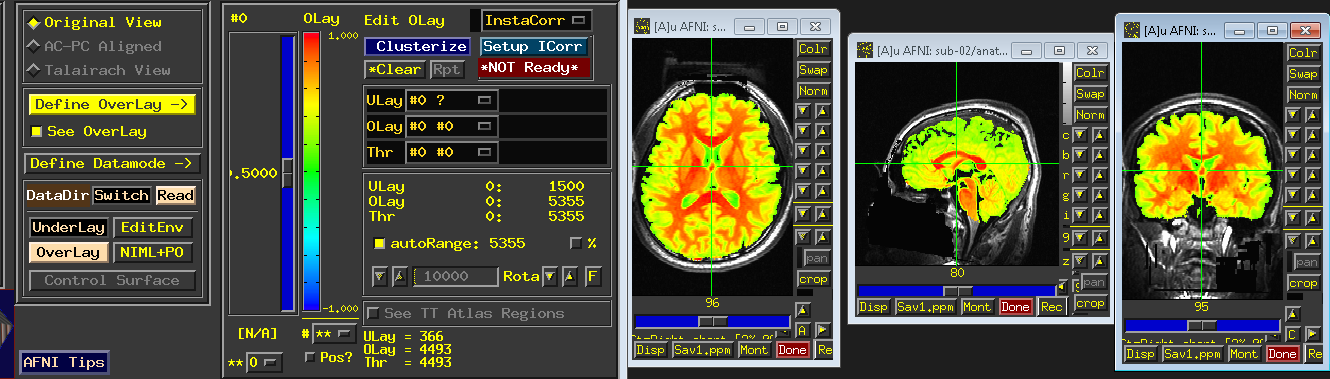Expand the Define Datamode panel

[x=113, y=163]
